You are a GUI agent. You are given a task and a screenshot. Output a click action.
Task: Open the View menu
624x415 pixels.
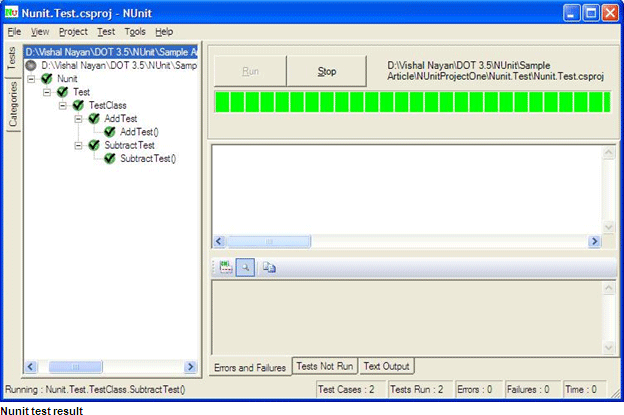point(40,32)
